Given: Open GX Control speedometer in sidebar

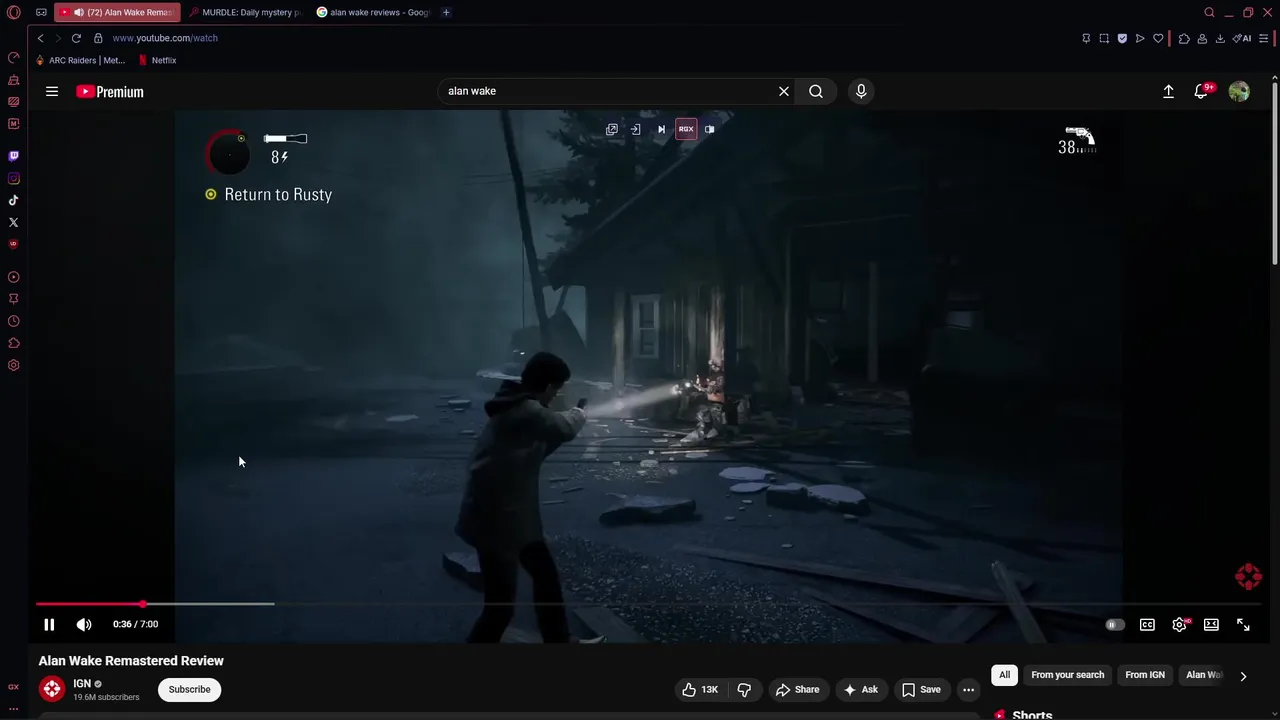Looking at the screenshot, I should click(x=13, y=57).
